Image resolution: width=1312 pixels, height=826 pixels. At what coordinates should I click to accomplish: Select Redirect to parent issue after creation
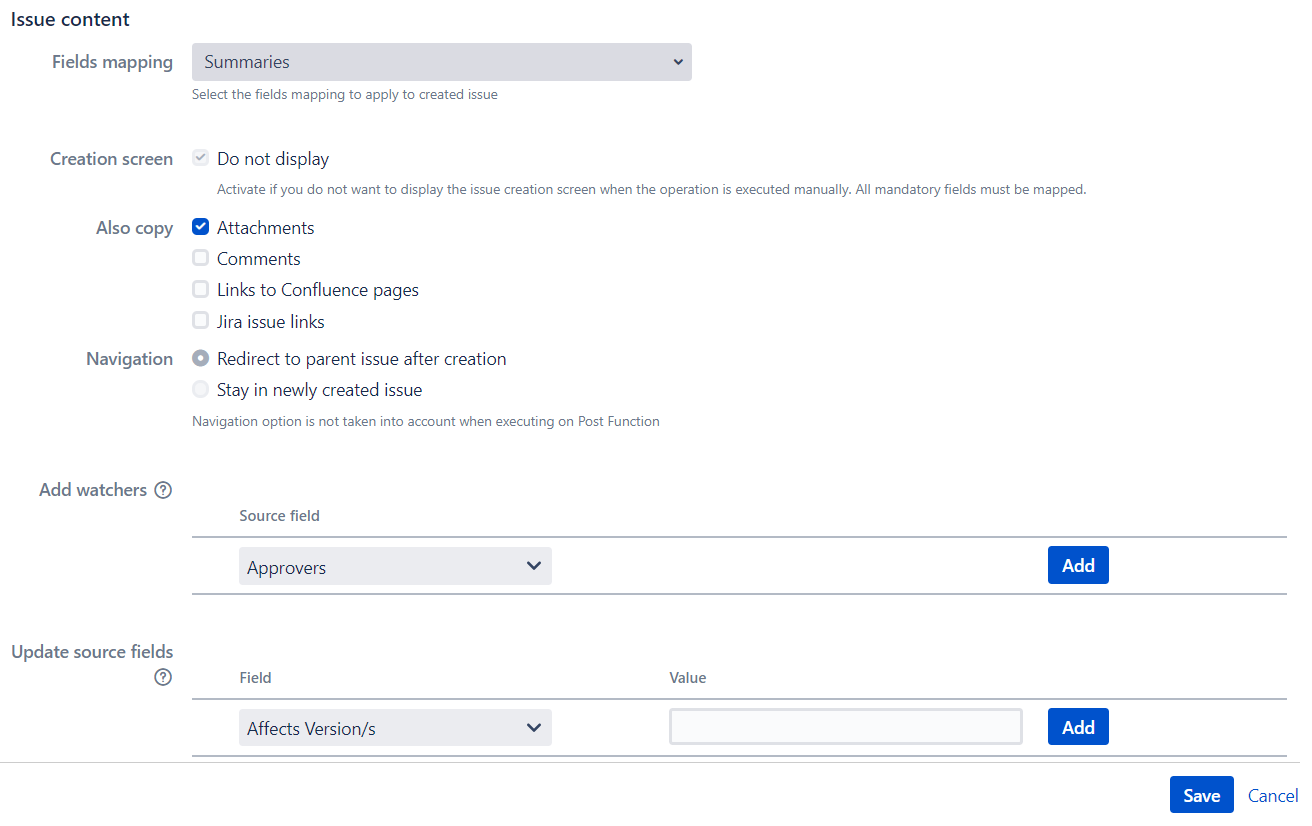click(x=200, y=358)
